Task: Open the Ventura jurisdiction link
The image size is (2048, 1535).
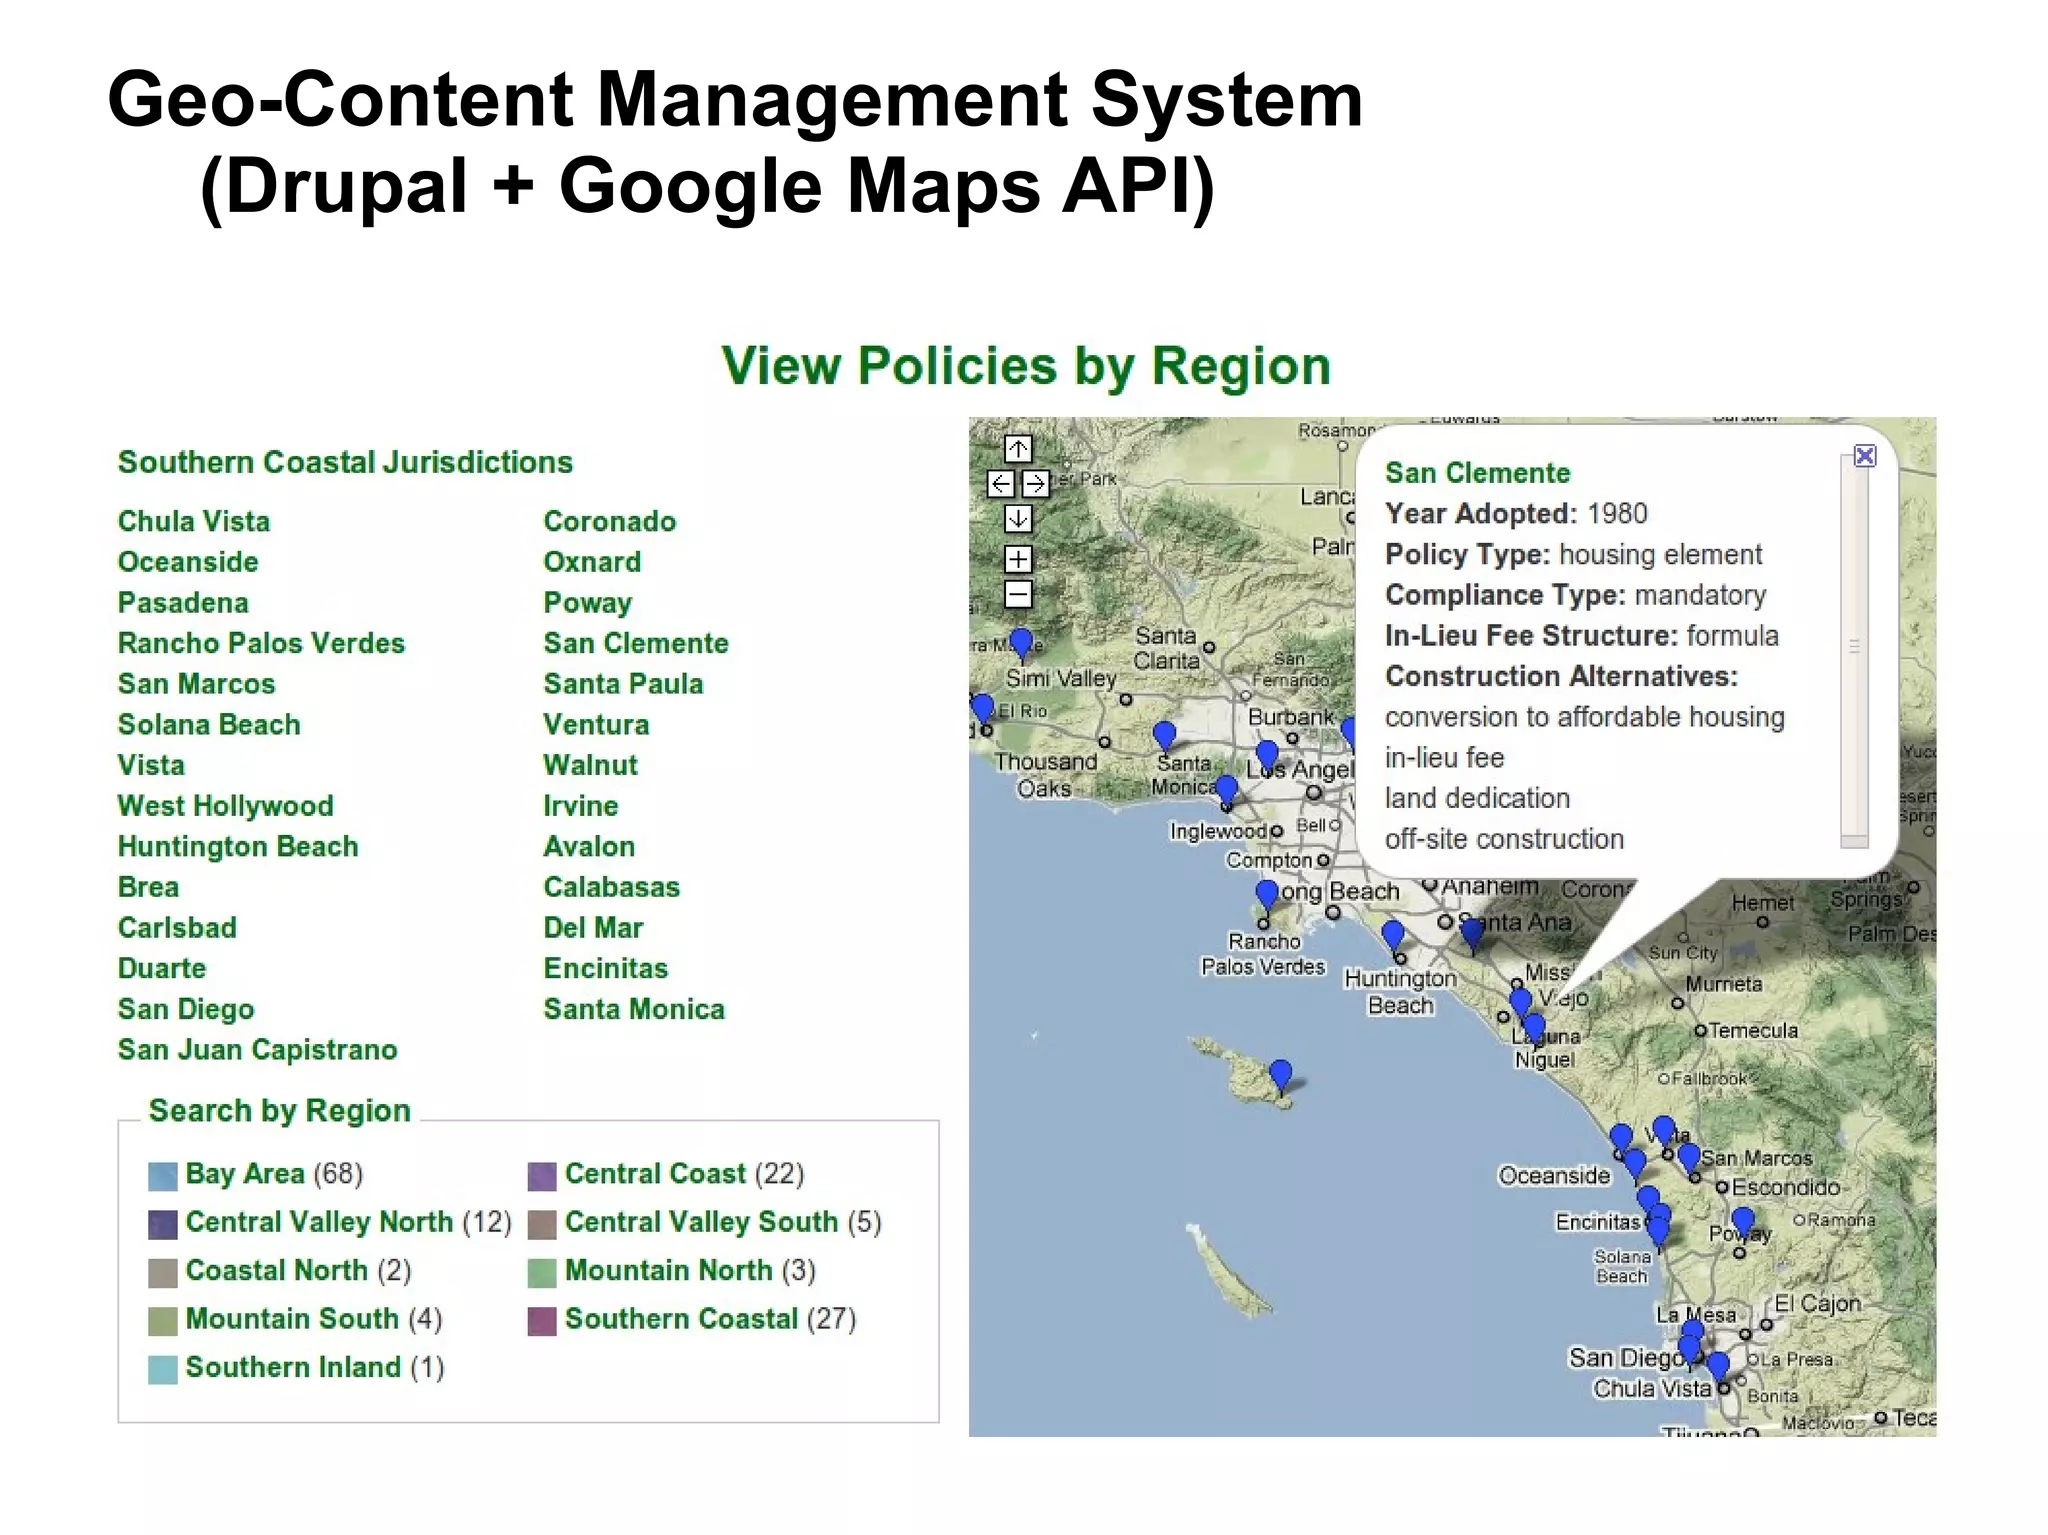Action: tap(596, 725)
